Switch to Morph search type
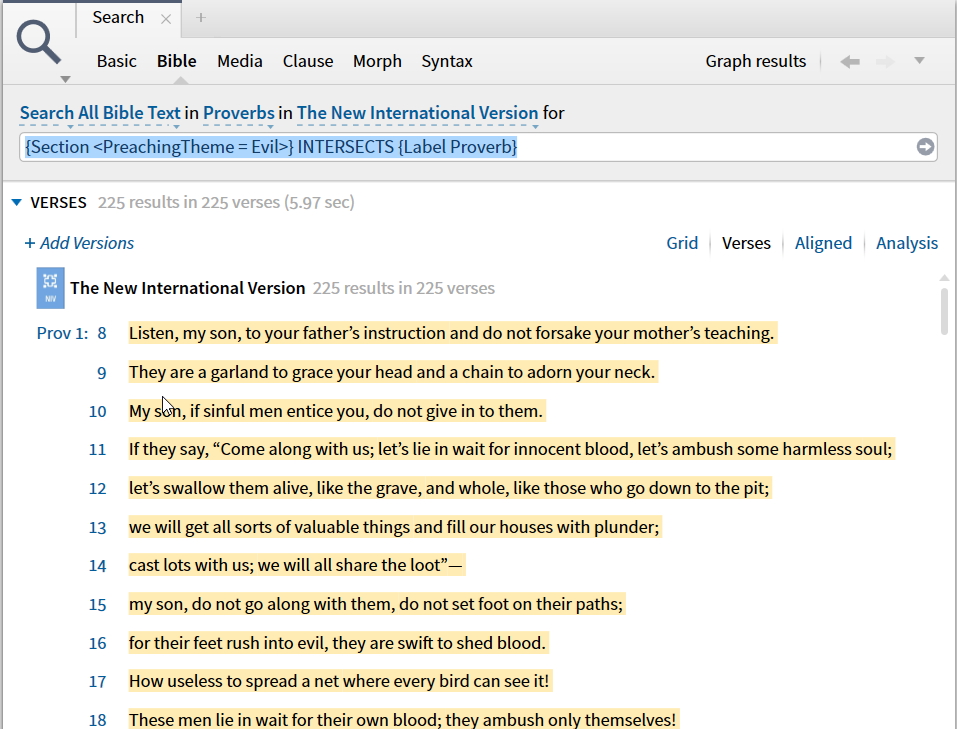957x729 pixels. [377, 61]
